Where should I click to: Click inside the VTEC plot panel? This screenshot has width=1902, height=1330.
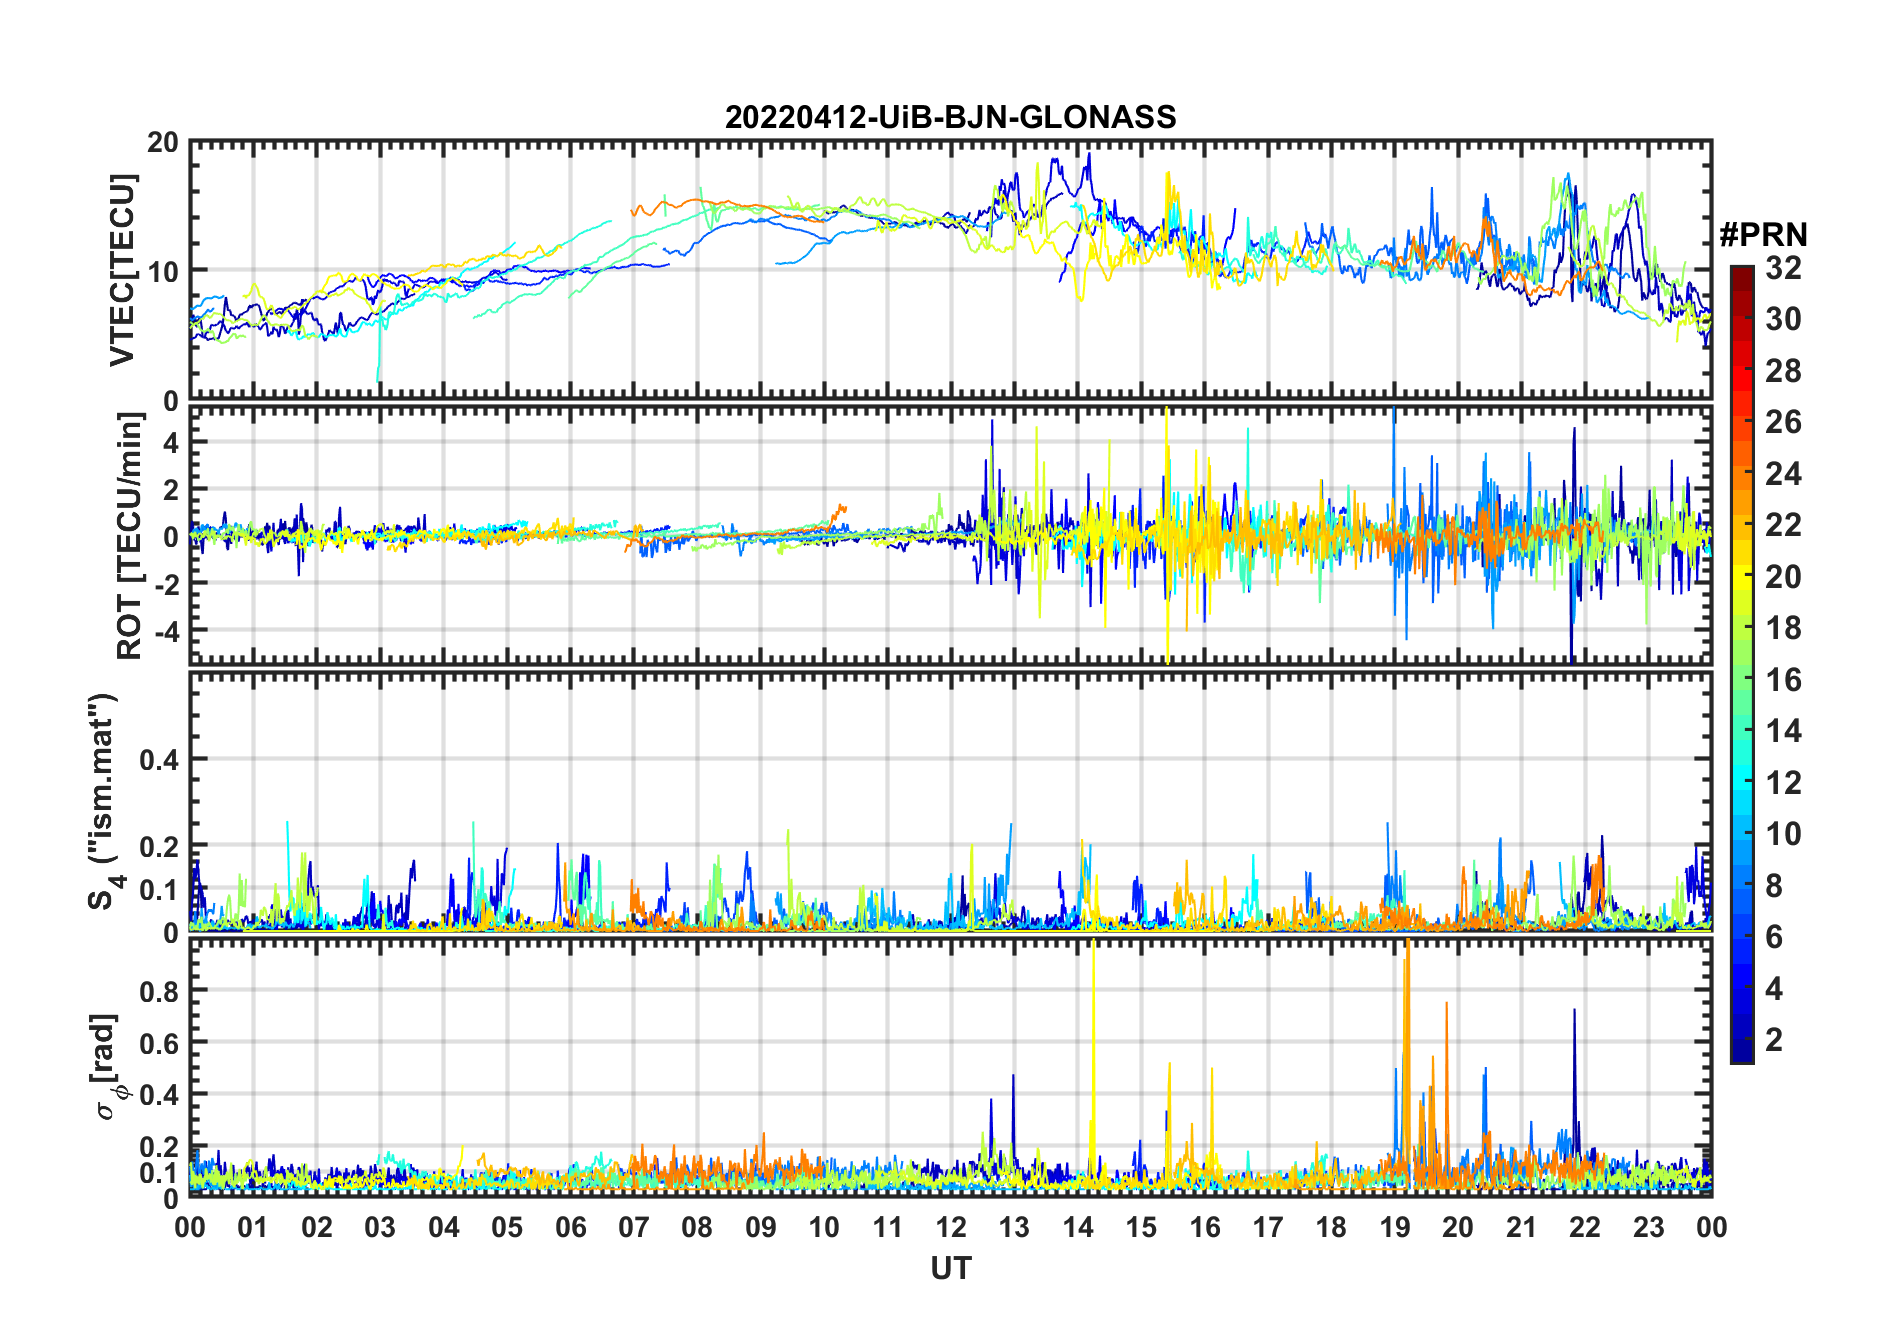950,270
